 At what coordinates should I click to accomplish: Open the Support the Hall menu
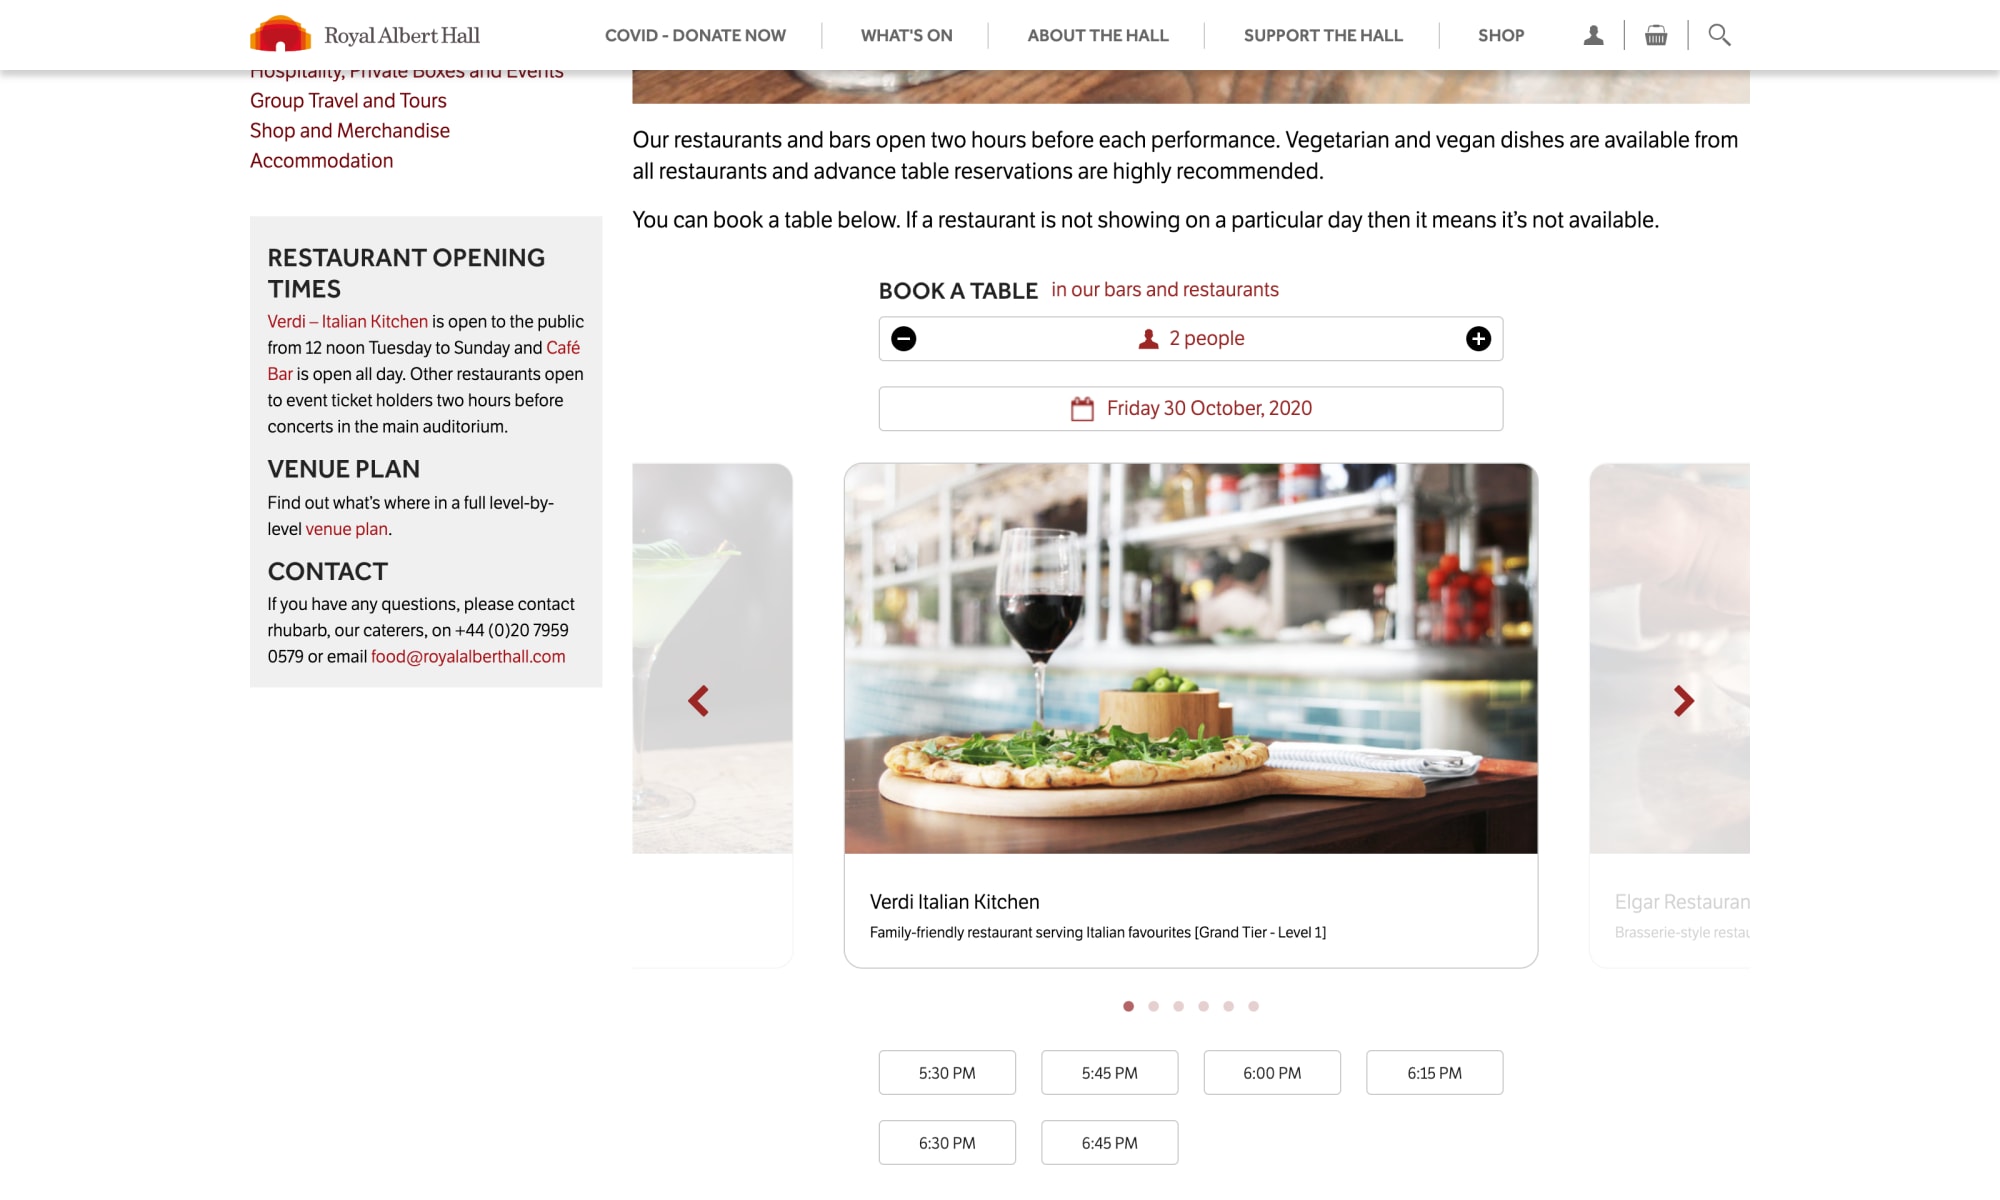(1323, 35)
